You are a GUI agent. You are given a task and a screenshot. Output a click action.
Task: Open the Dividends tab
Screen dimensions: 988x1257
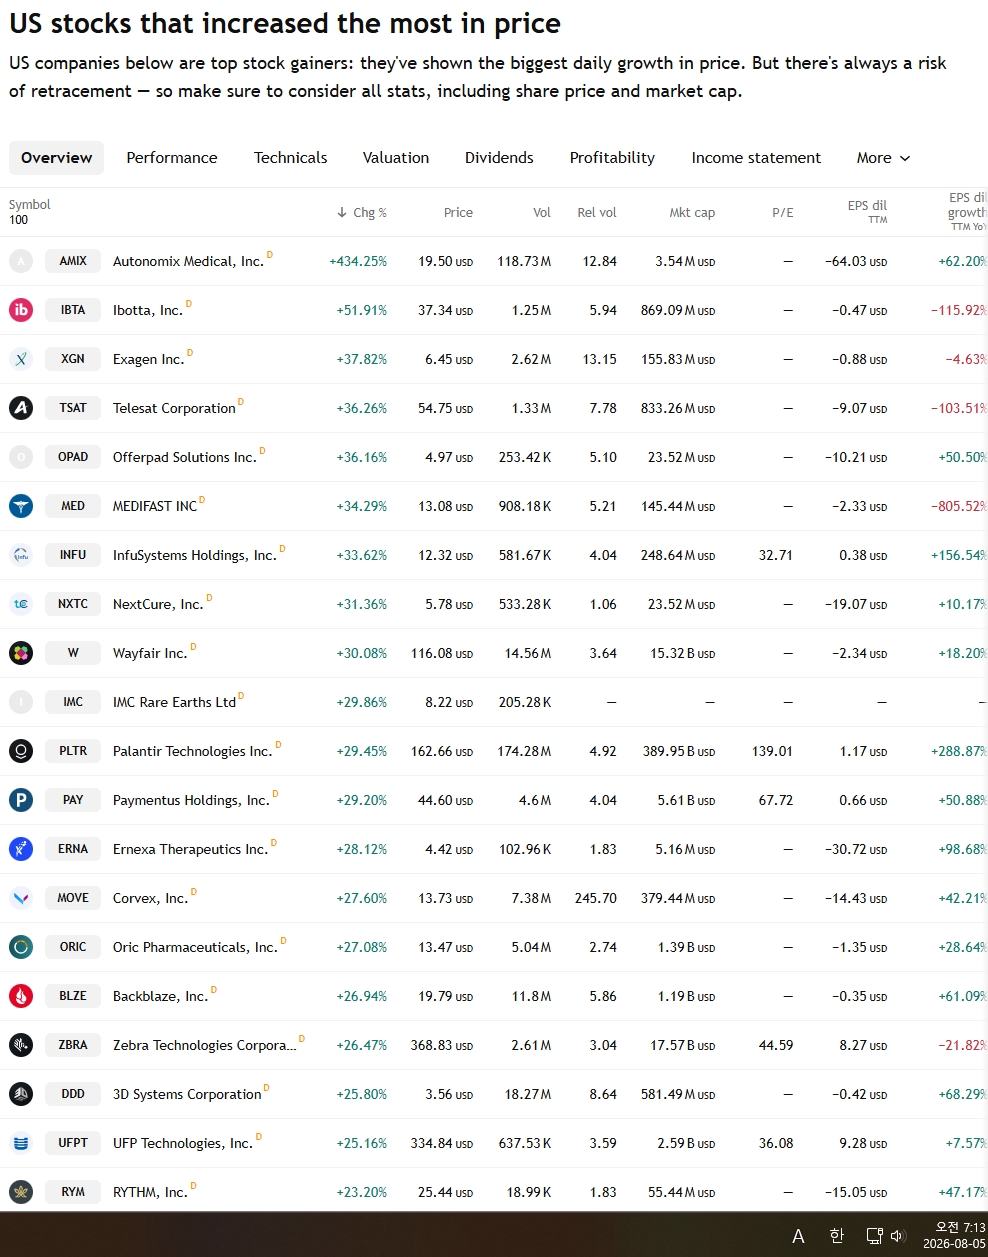pos(499,158)
